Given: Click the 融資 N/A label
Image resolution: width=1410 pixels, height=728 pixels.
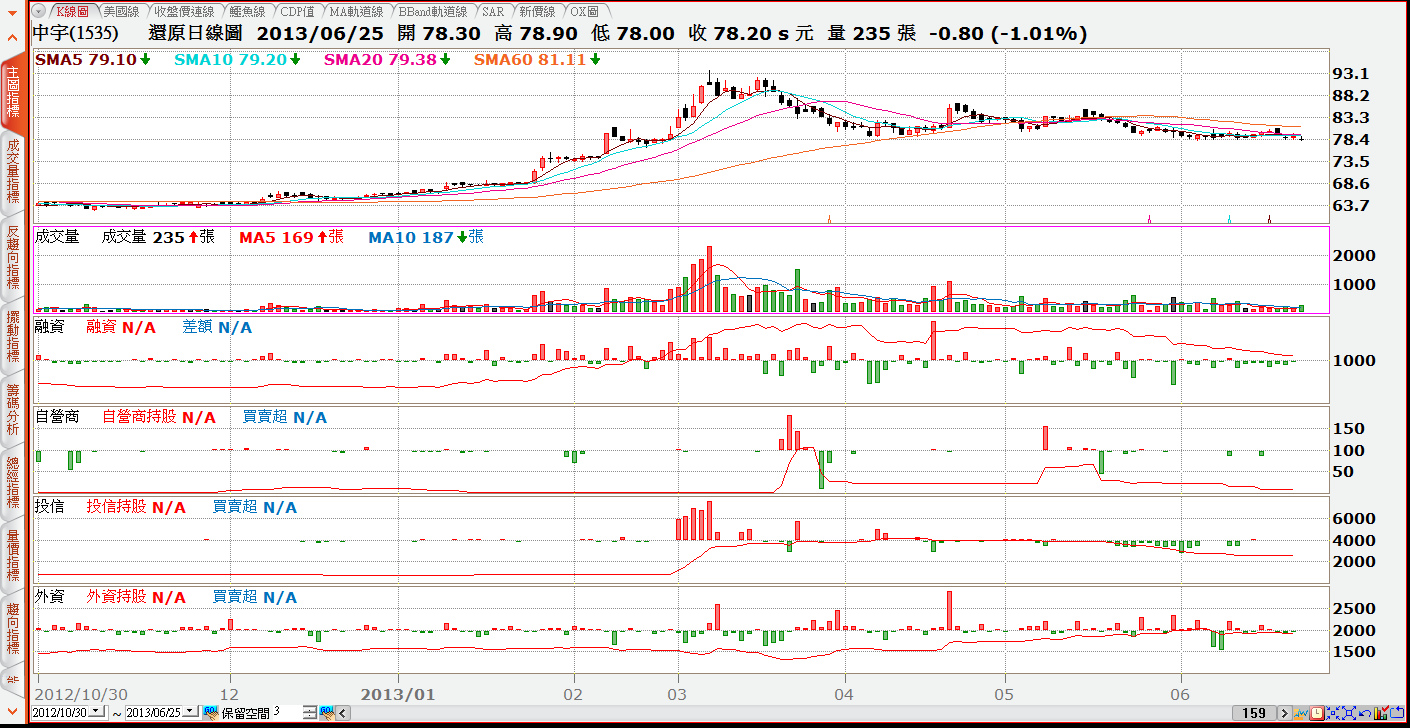Looking at the screenshot, I should [x=121, y=327].
